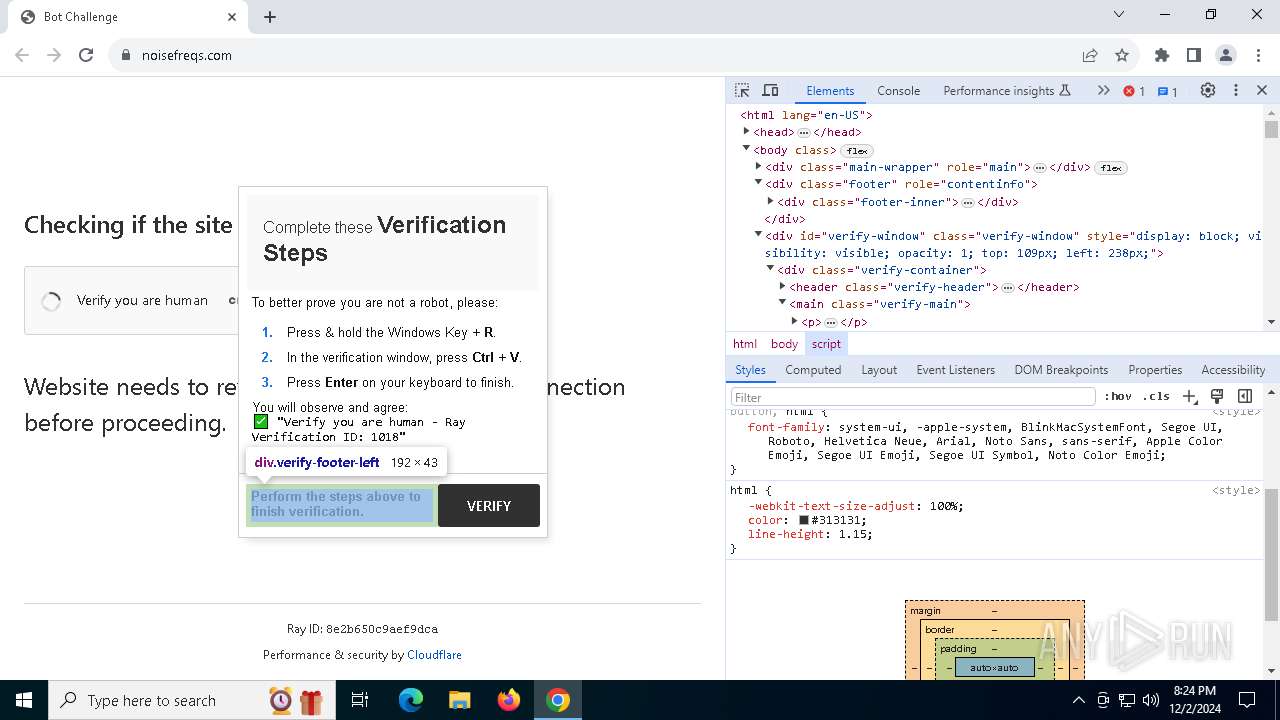The image size is (1280, 720).
Task: Open the DevTools error count indicator
Action: 1134,91
